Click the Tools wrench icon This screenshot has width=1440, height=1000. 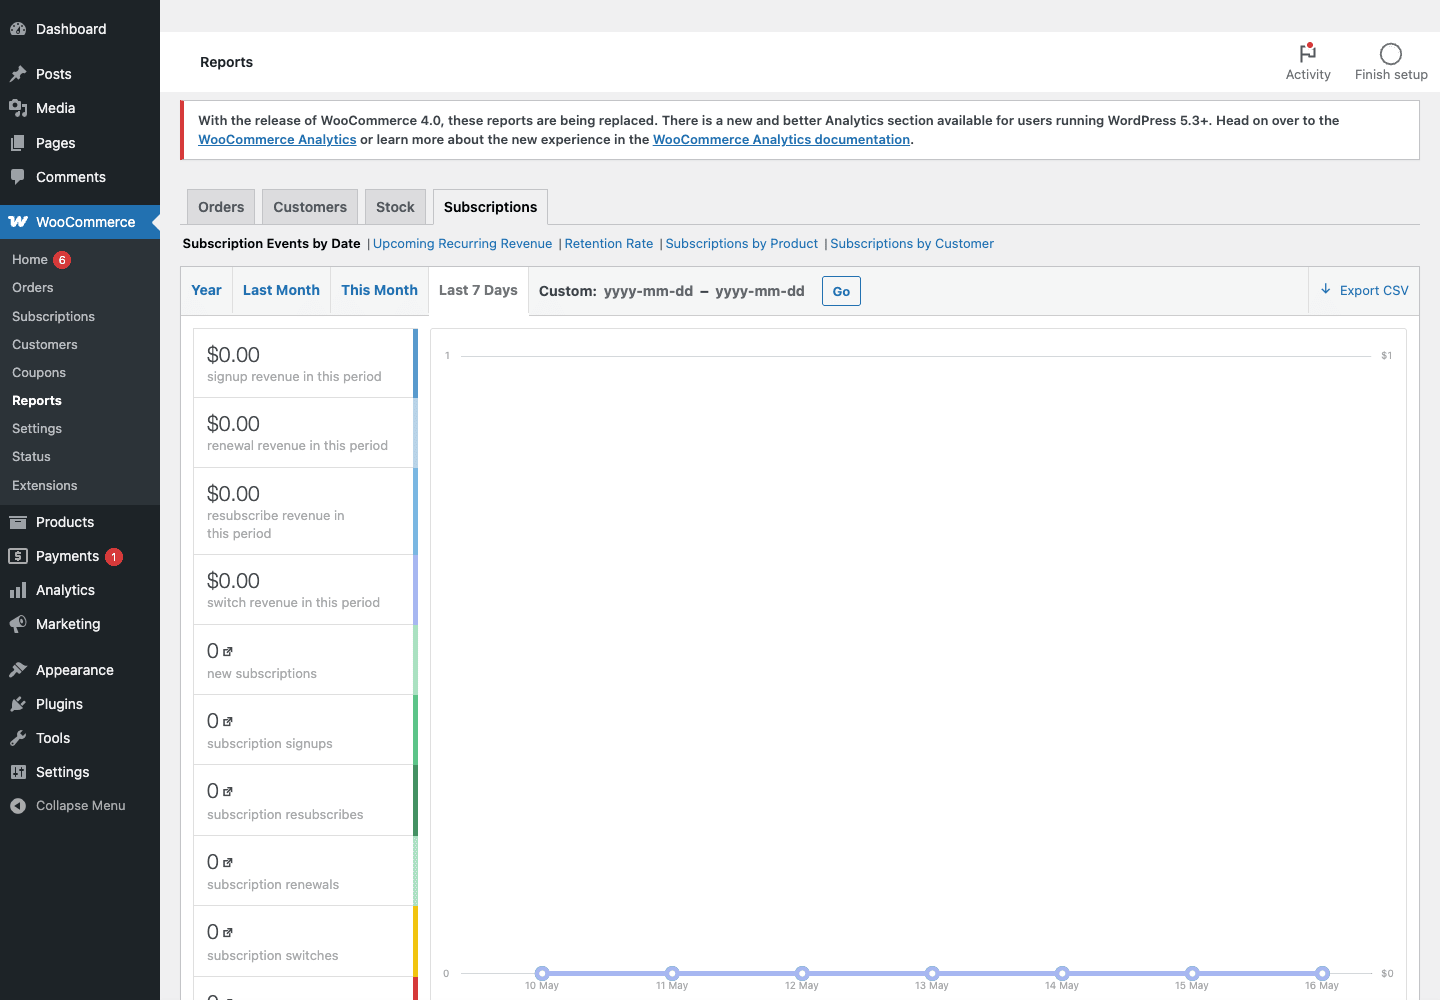(x=18, y=738)
